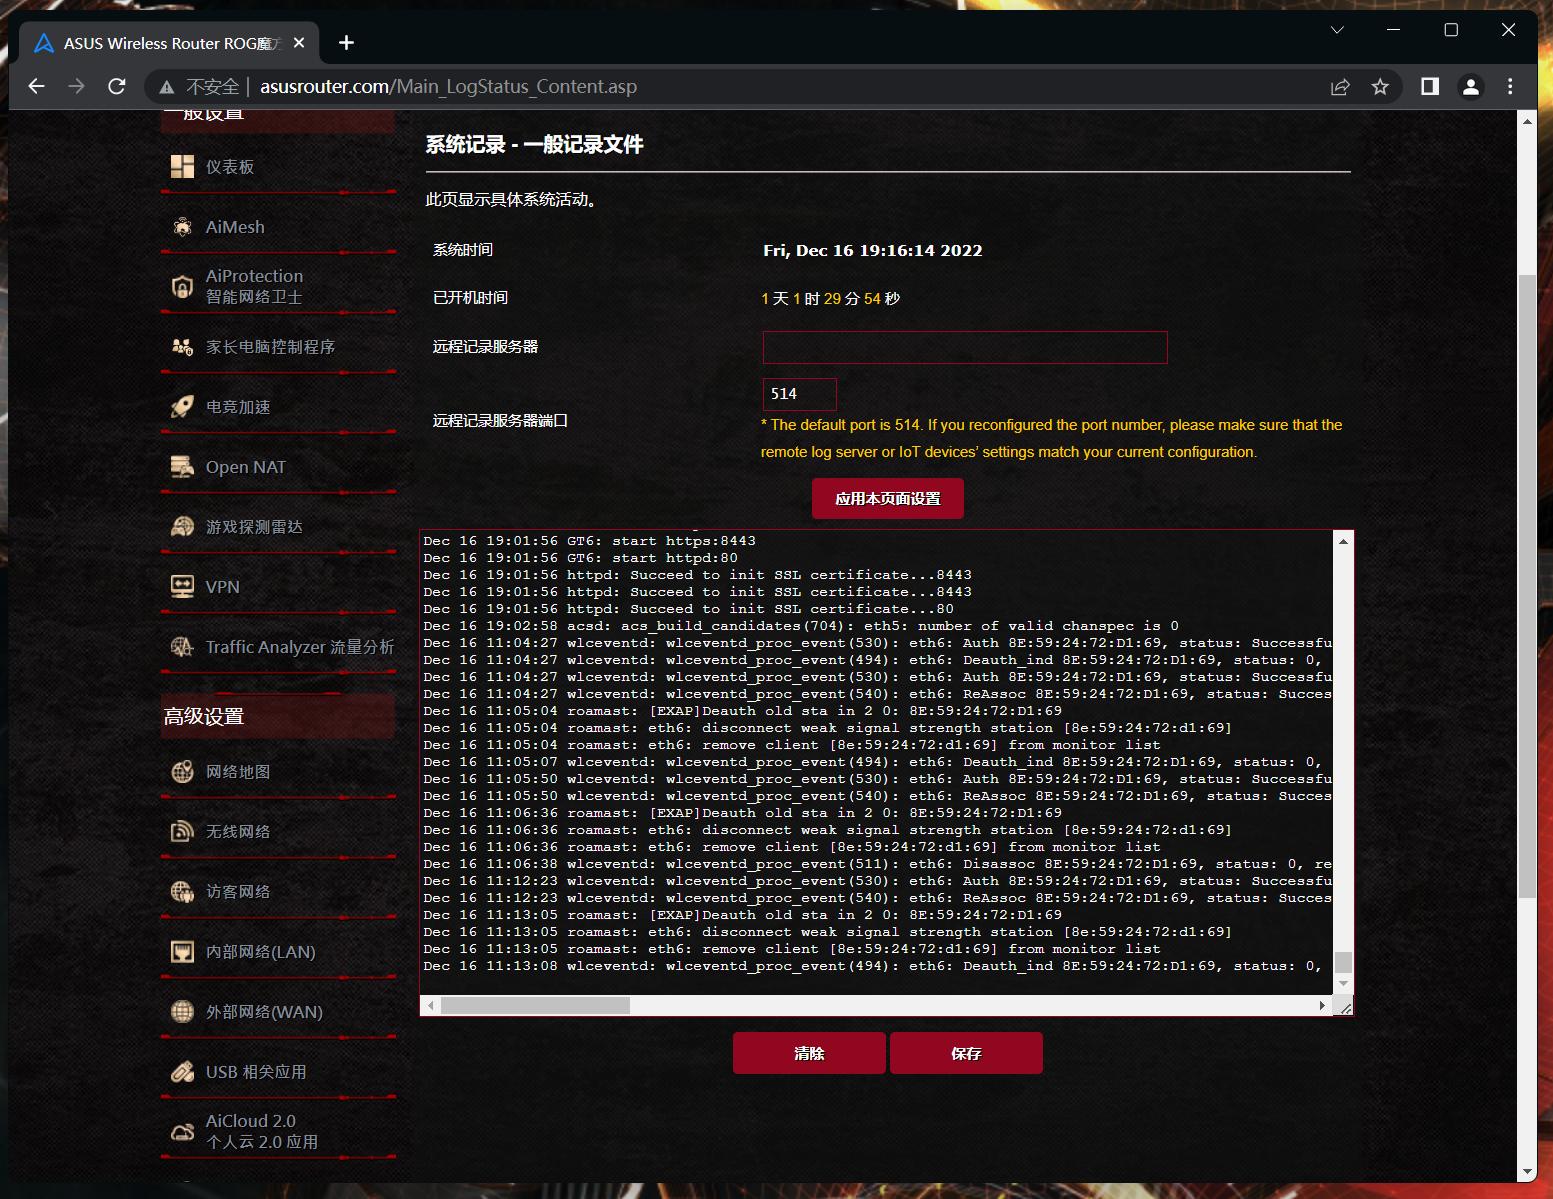Go to the 无线网络 wireless menu
Image resolution: width=1553 pixels, height=1199 pixels.
point(238,832)
